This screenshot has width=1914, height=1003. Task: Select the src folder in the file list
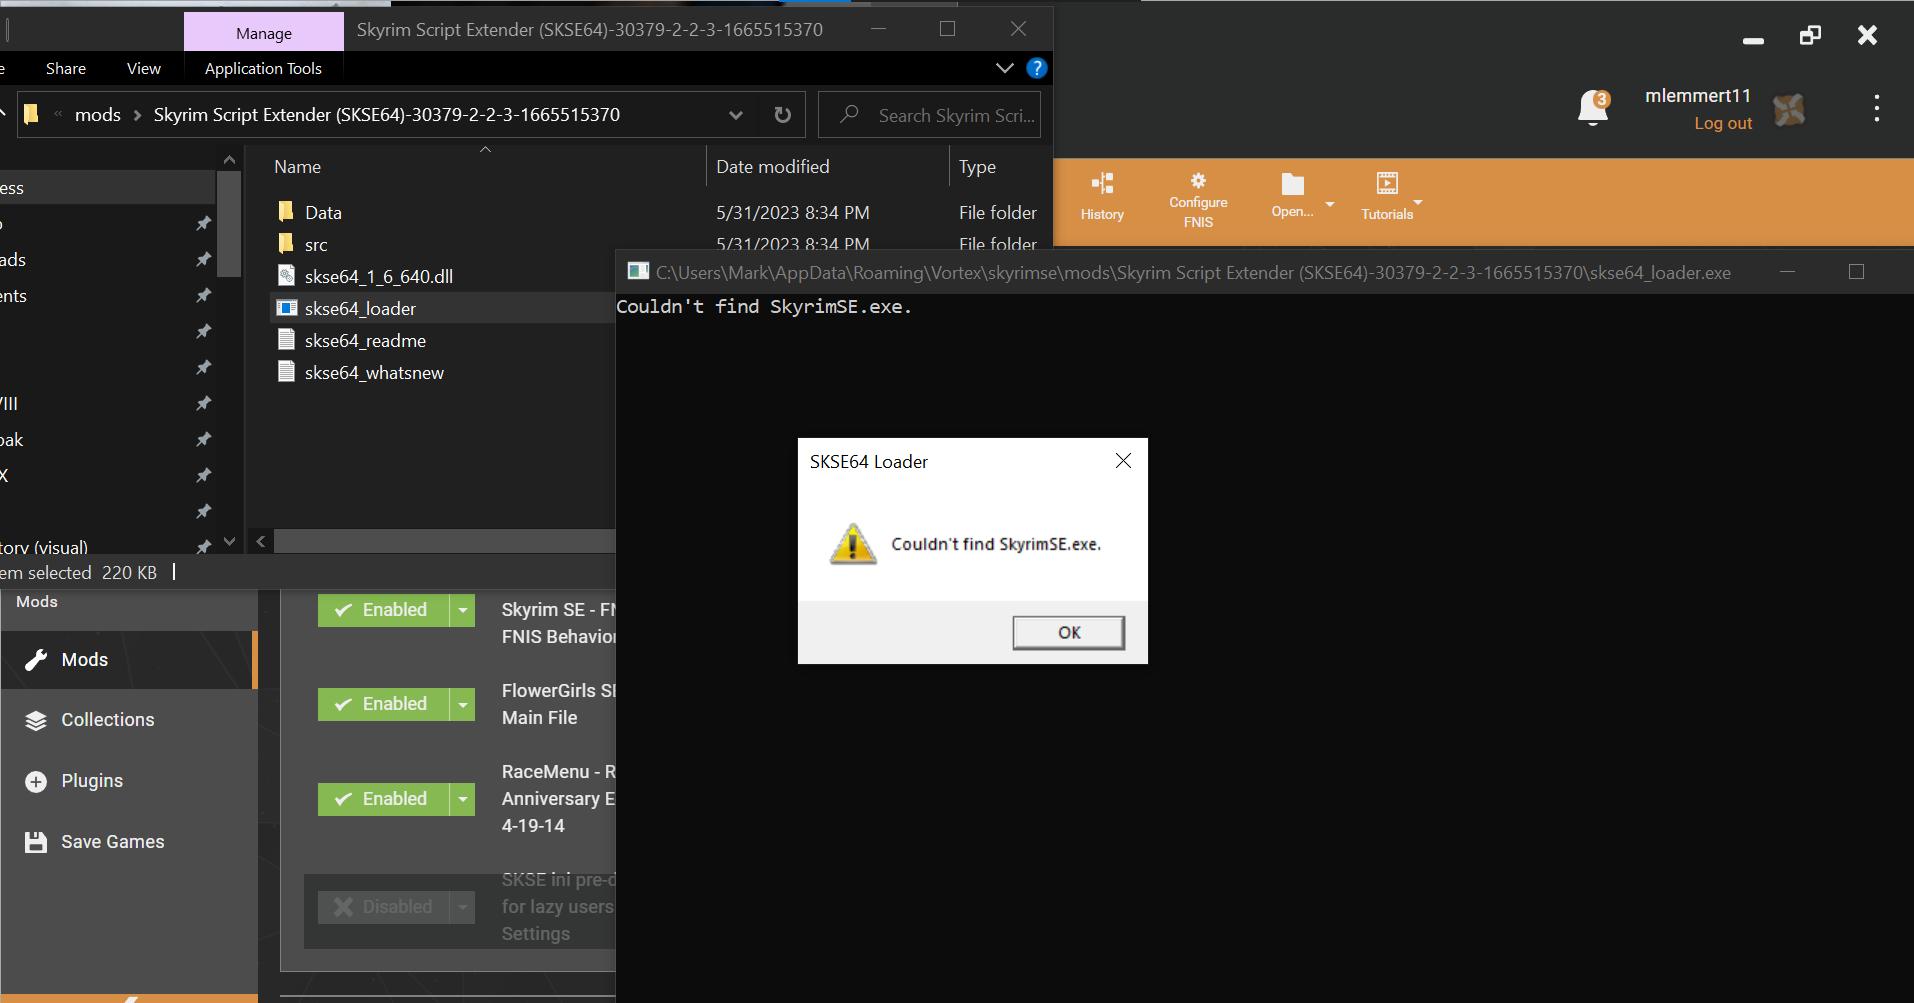[316, 244]
